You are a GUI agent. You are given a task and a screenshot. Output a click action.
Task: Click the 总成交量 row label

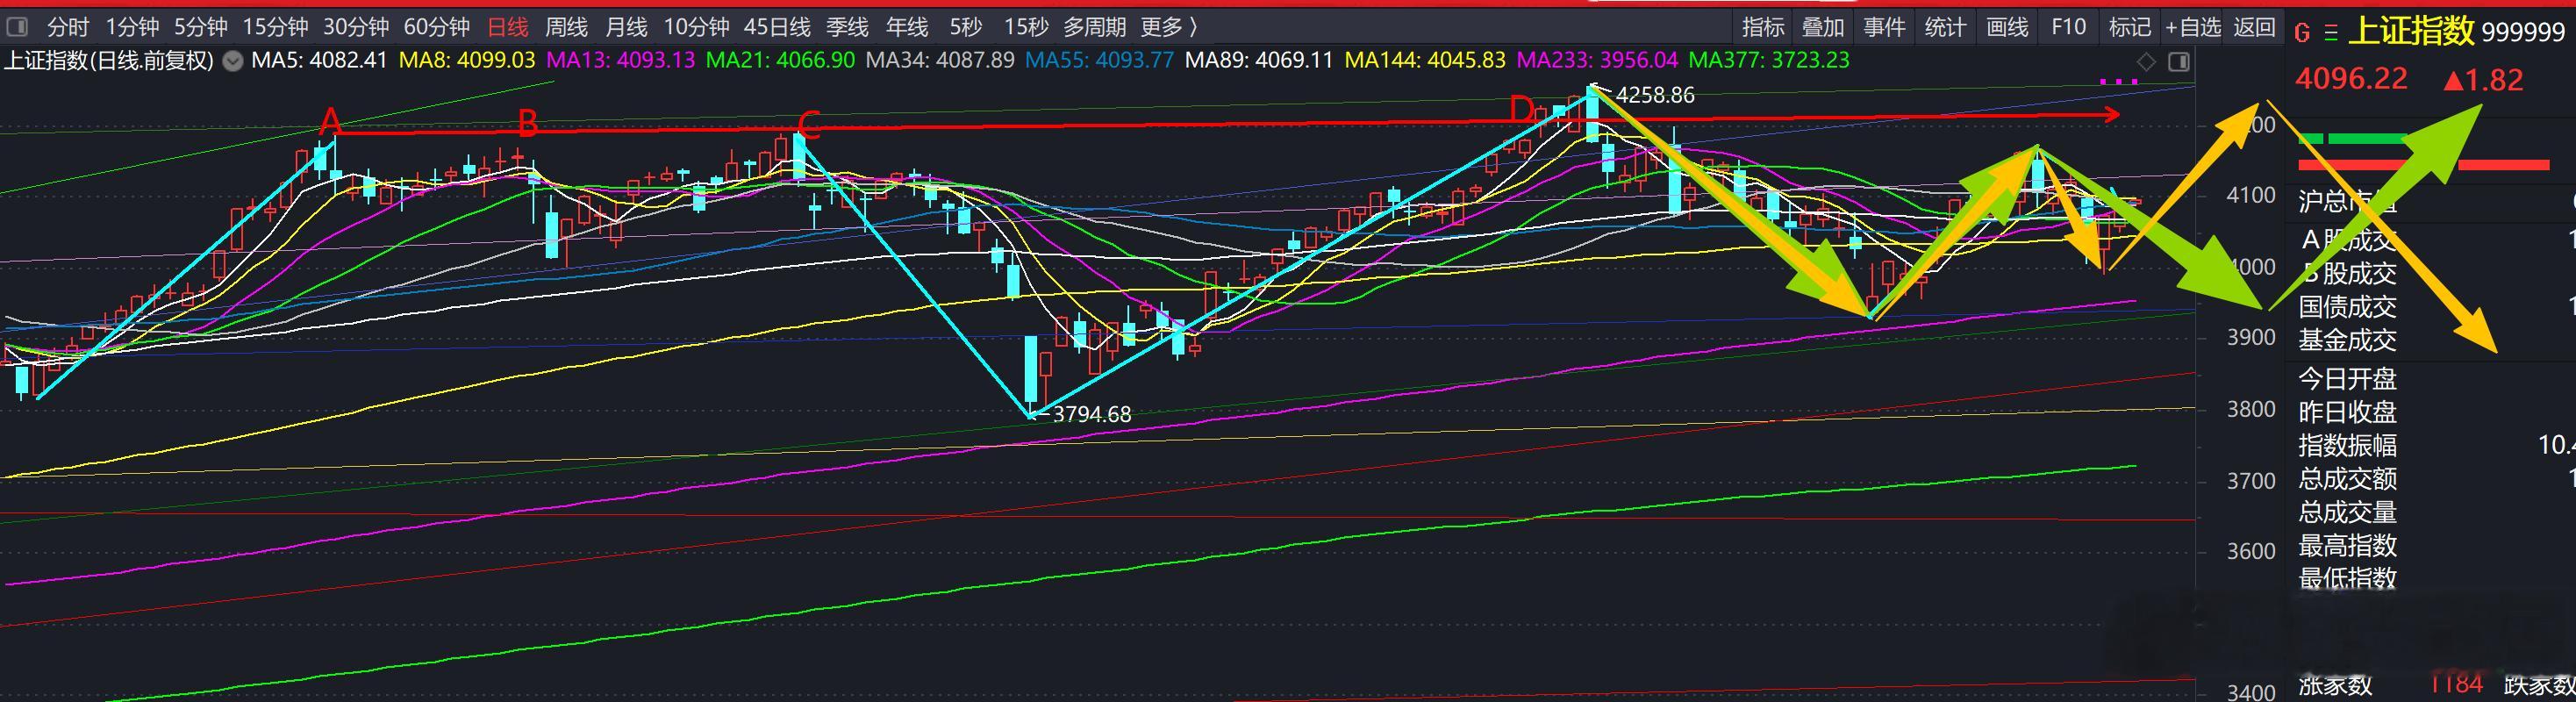coord(2347,513)
